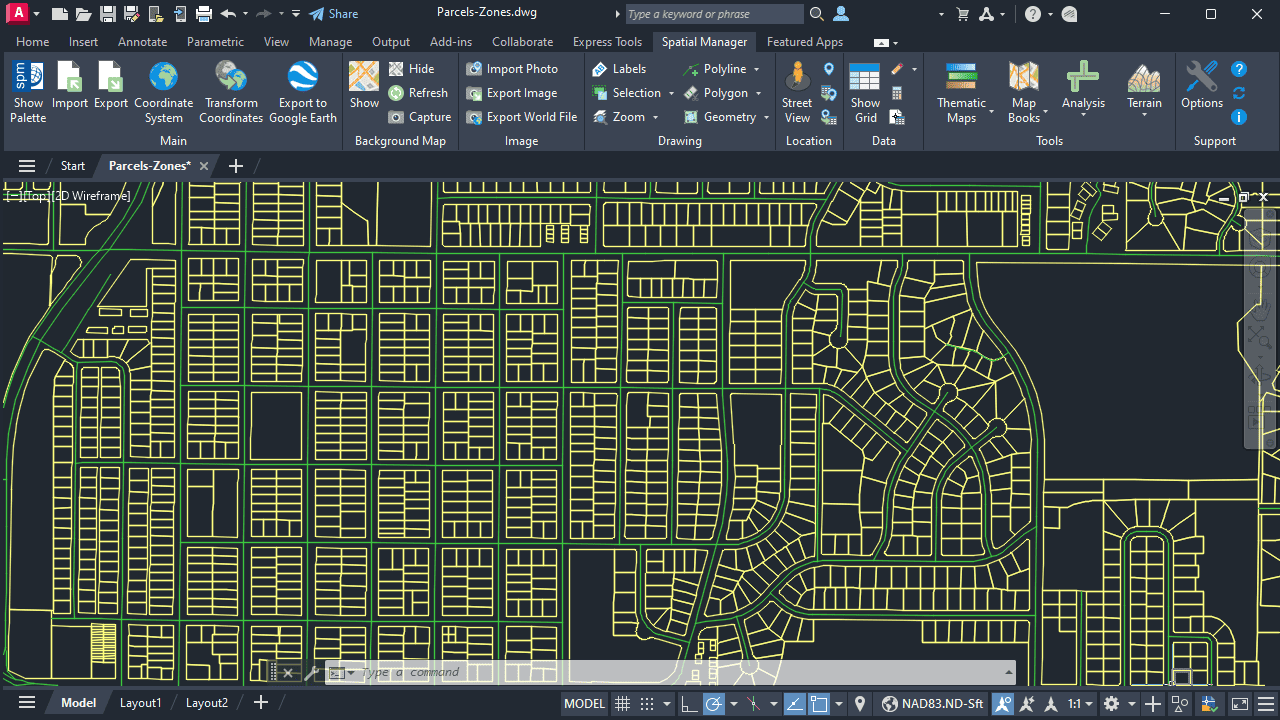Click the Refresh background map button
1280x720 pixels.
(418, 93)
